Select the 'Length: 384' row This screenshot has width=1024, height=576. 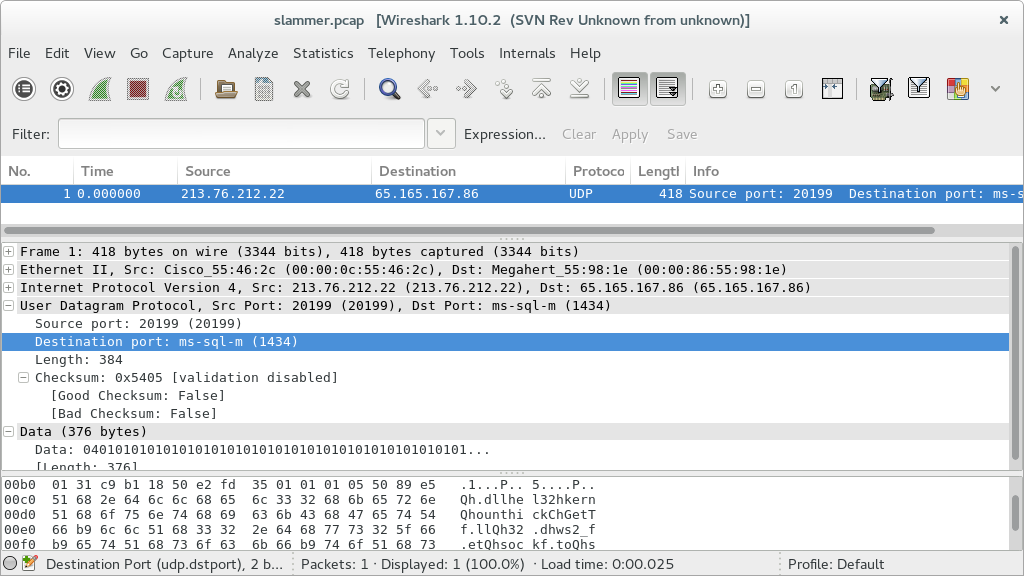[505, 360]
